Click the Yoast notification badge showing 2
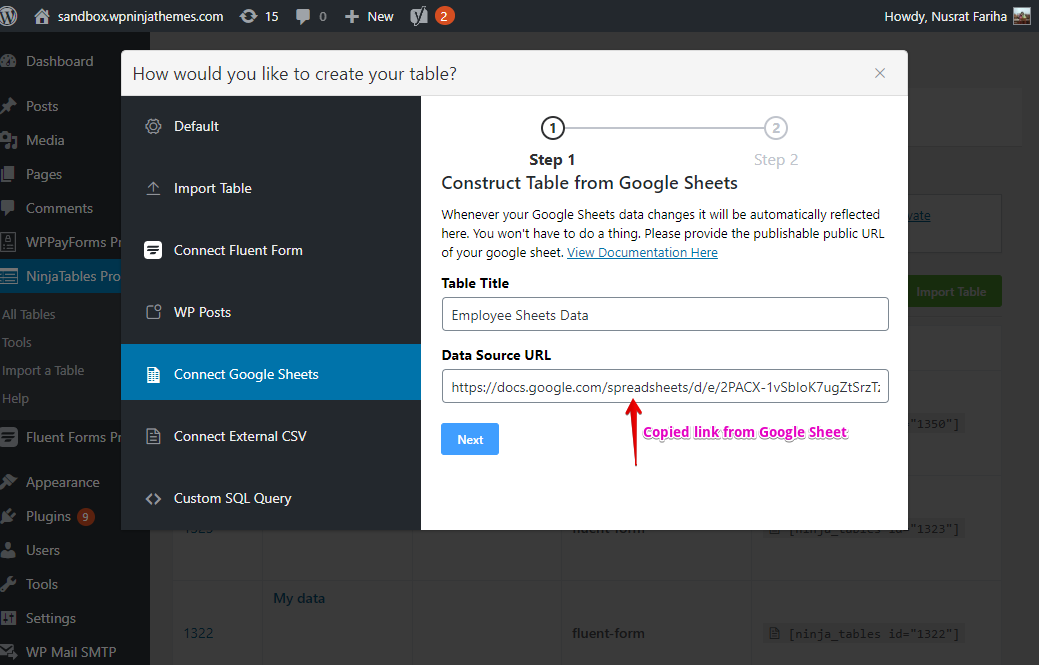Screen dimensions: 1039x665 click(x=444, y=16)
